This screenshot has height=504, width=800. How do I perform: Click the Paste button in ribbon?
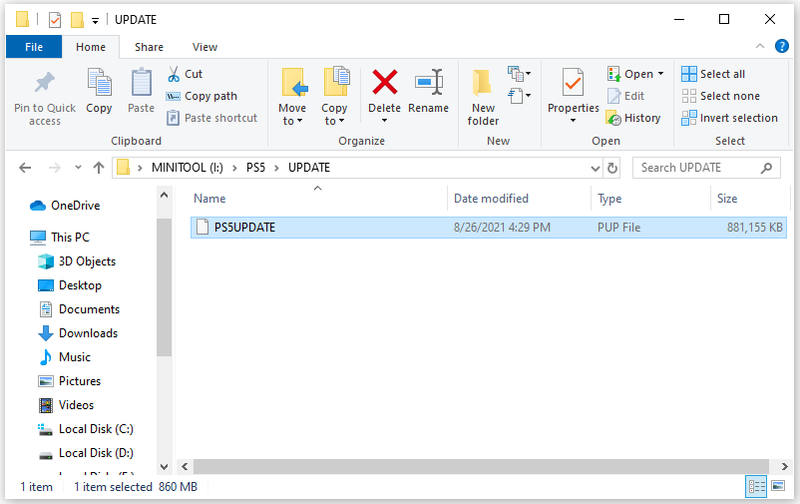tap(141, 91)
